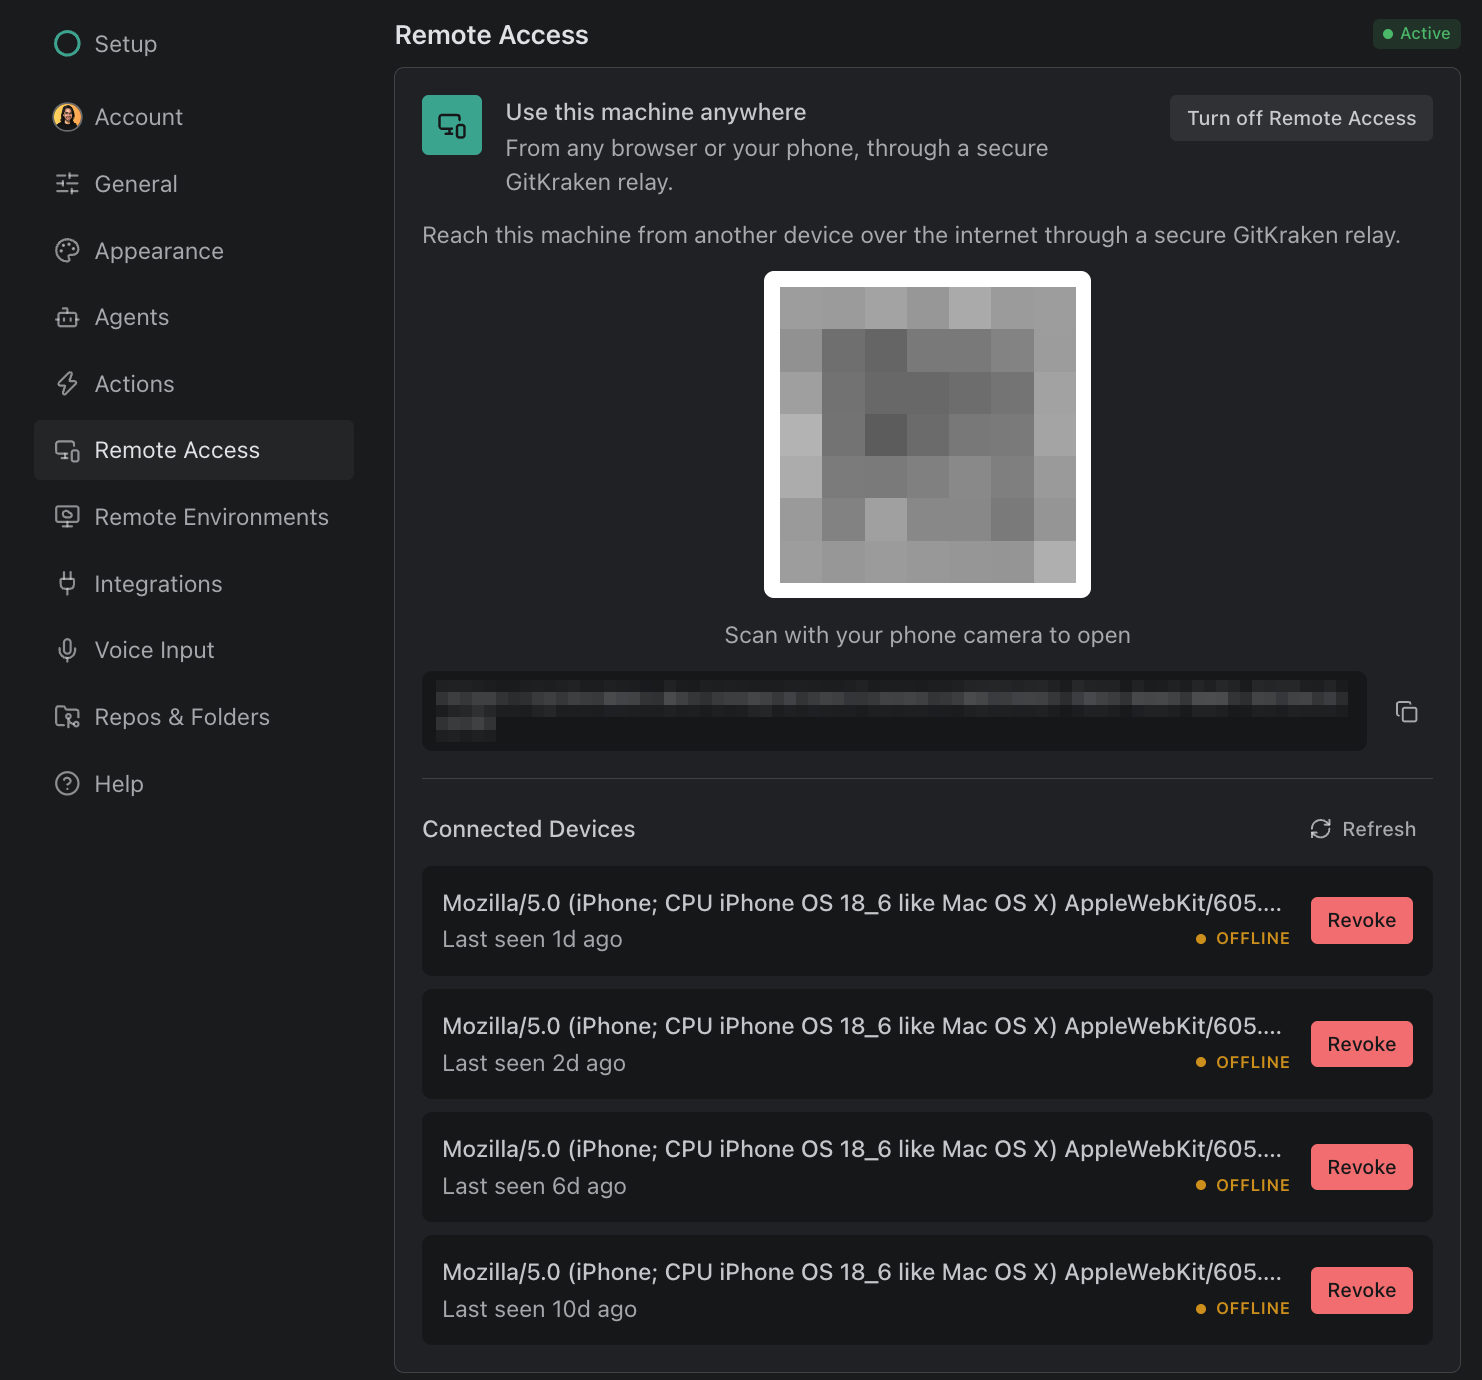
Task: Click the Agents robot icon
Action: click(67, 317)
